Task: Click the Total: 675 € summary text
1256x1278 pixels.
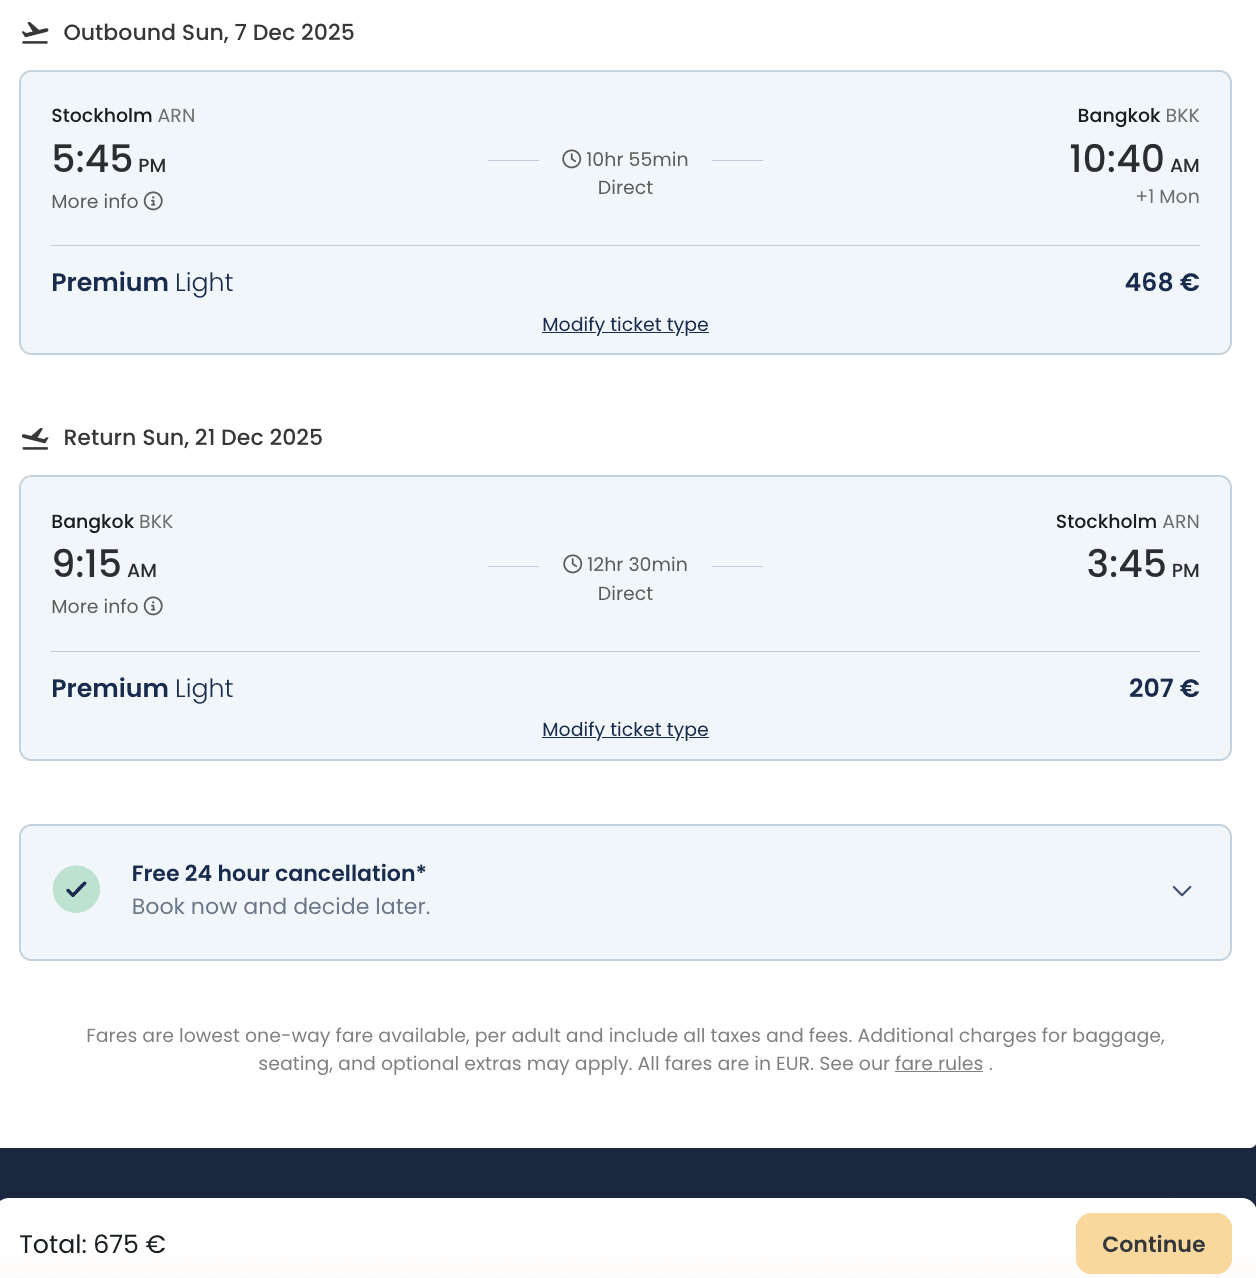Action: (92, 1244)
